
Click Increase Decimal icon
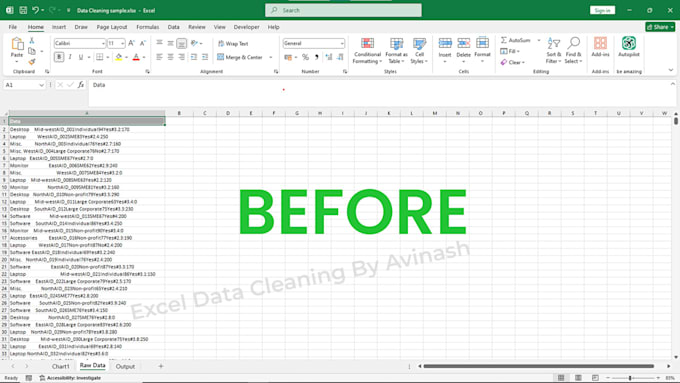pyautogui.click(x=329, y=57)
